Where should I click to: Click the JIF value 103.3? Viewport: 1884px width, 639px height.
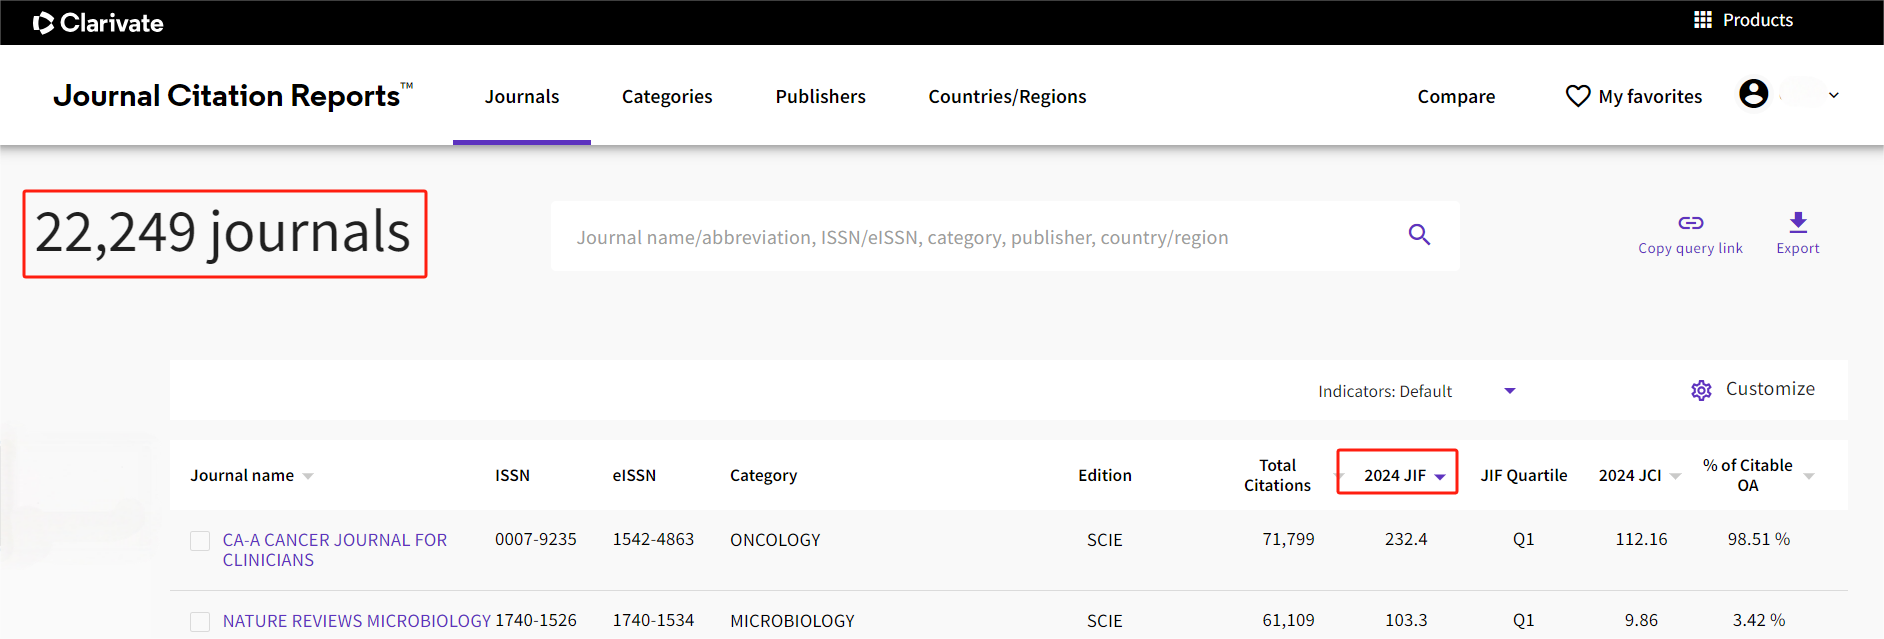pyautogui.click(x=1406, y=620)
